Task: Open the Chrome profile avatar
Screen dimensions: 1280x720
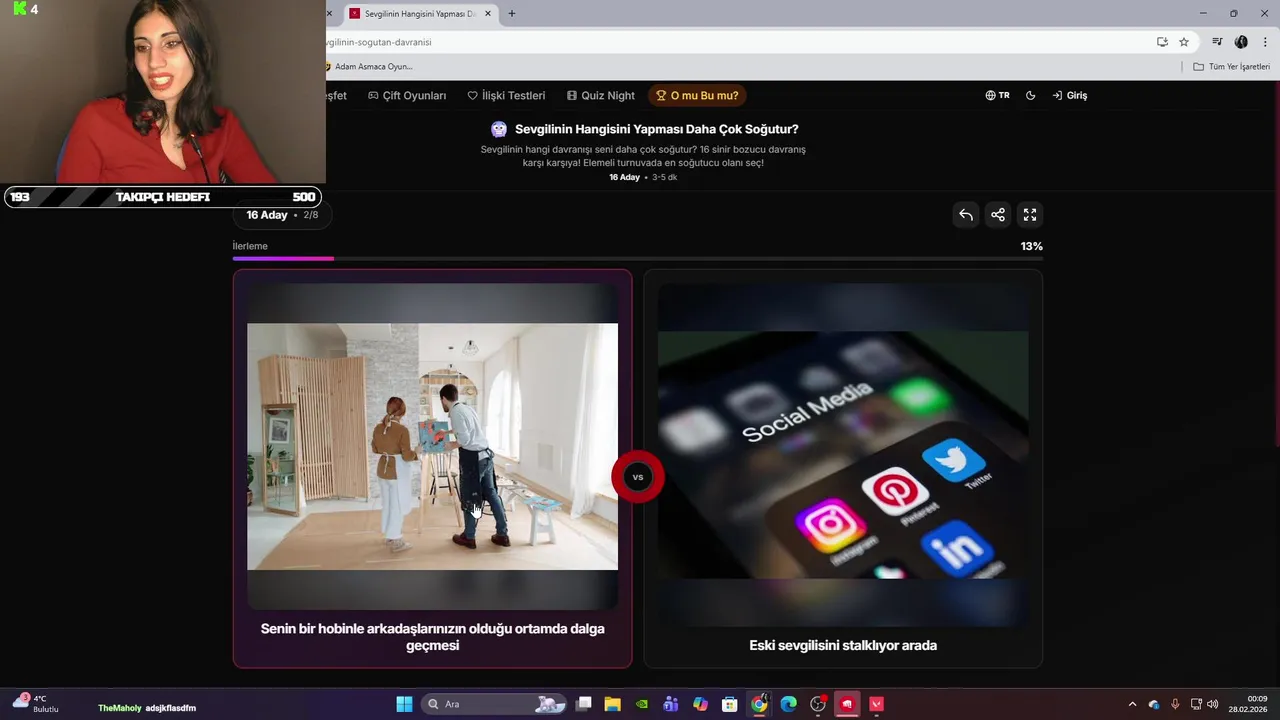Action: pyautogui.click(x=1241, y=42)
